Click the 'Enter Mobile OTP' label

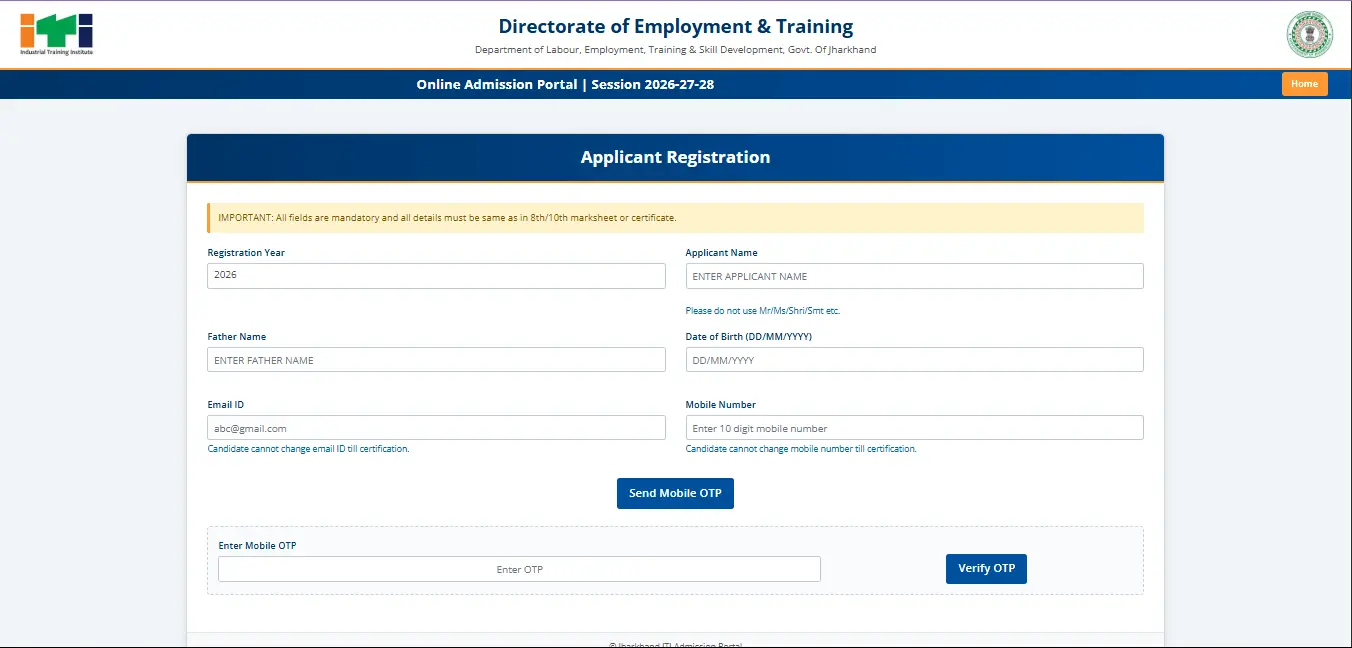(257, 546)
